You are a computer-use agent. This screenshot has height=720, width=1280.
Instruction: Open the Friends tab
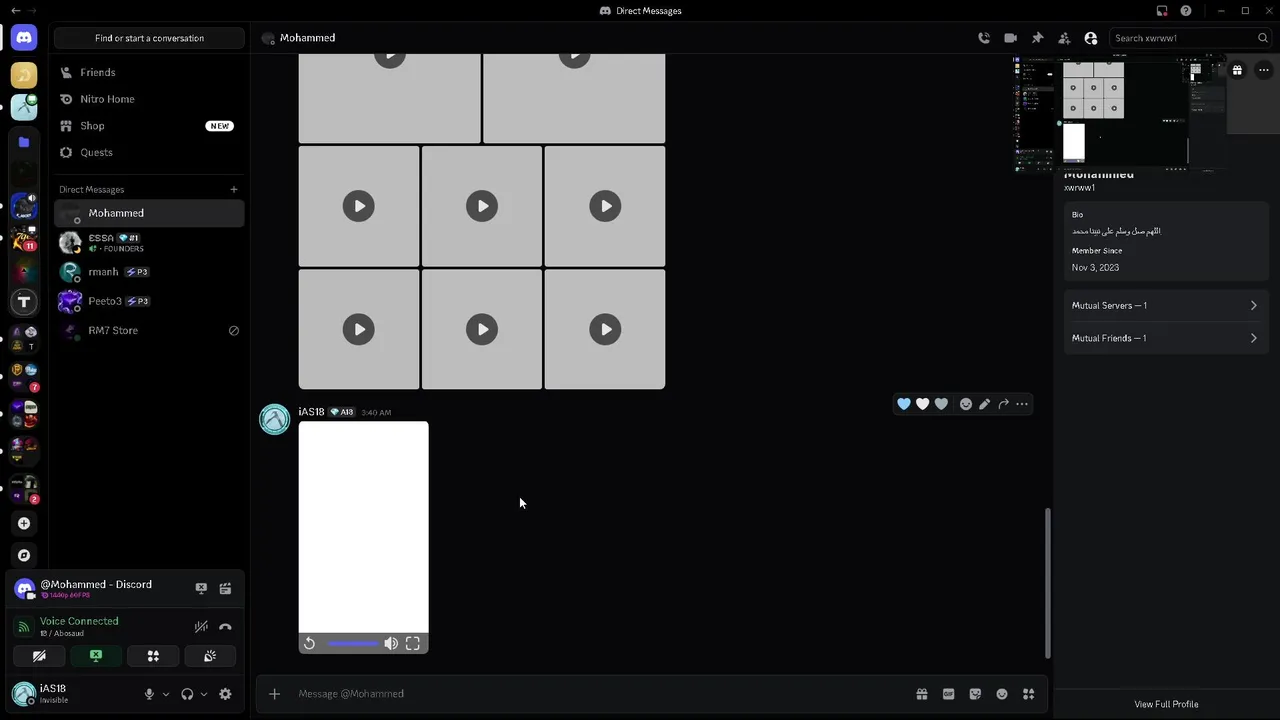coord(149,72)
